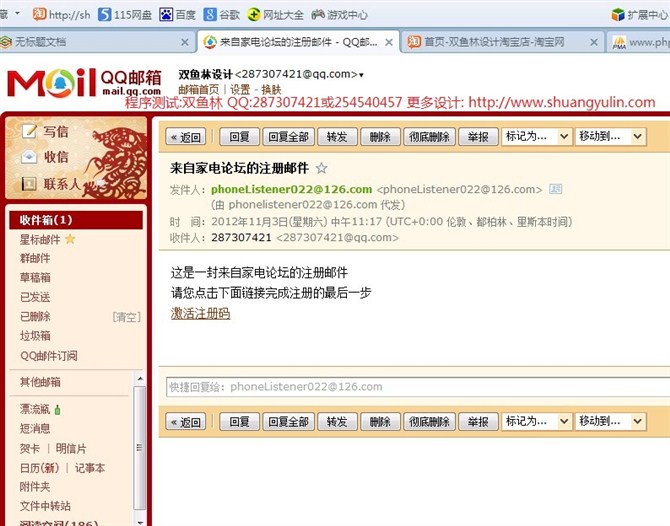This screenshot has width=670, height=526.
Task: Click the 漂流瓶 bottle icon
Action: click(x=57, y=410)
